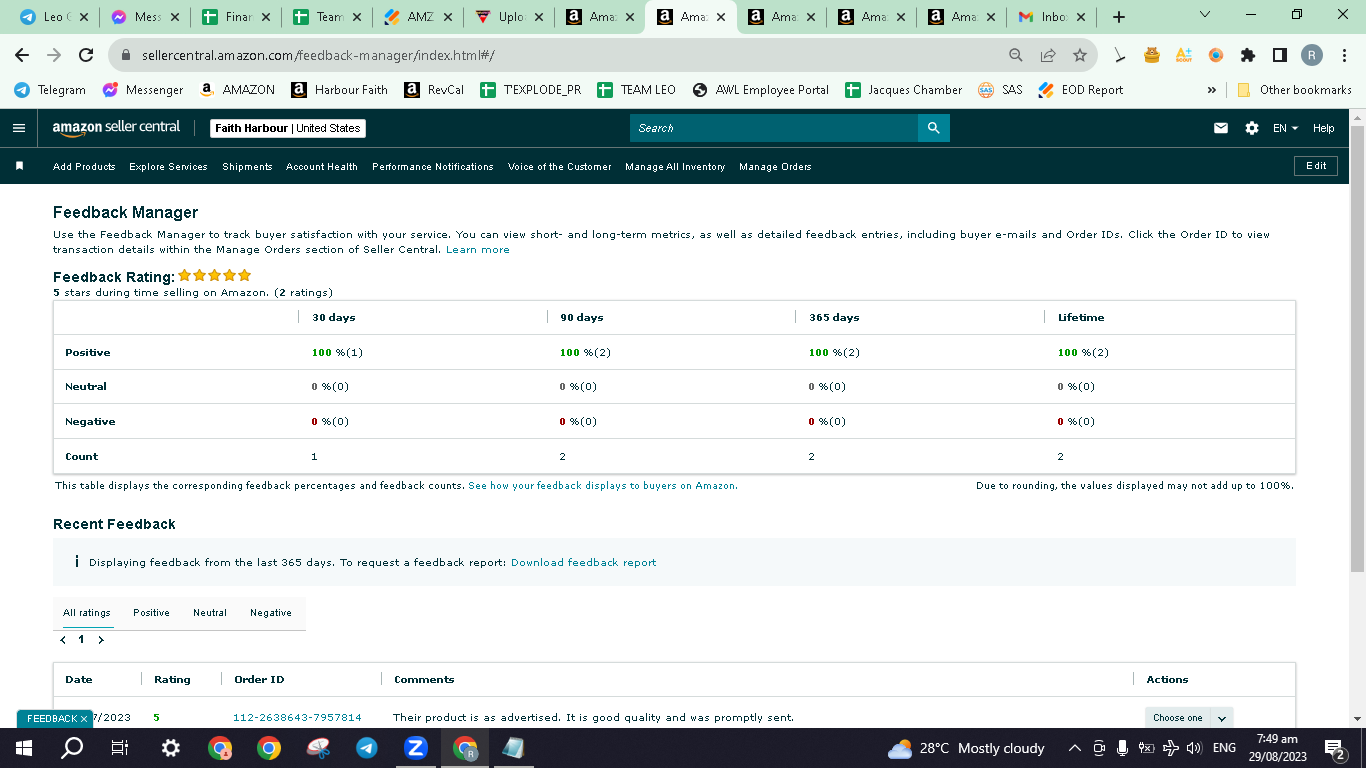The height and width of the screenshot is (768, 1366).
Task: Click the Seller Central search field
Action: 774,128
